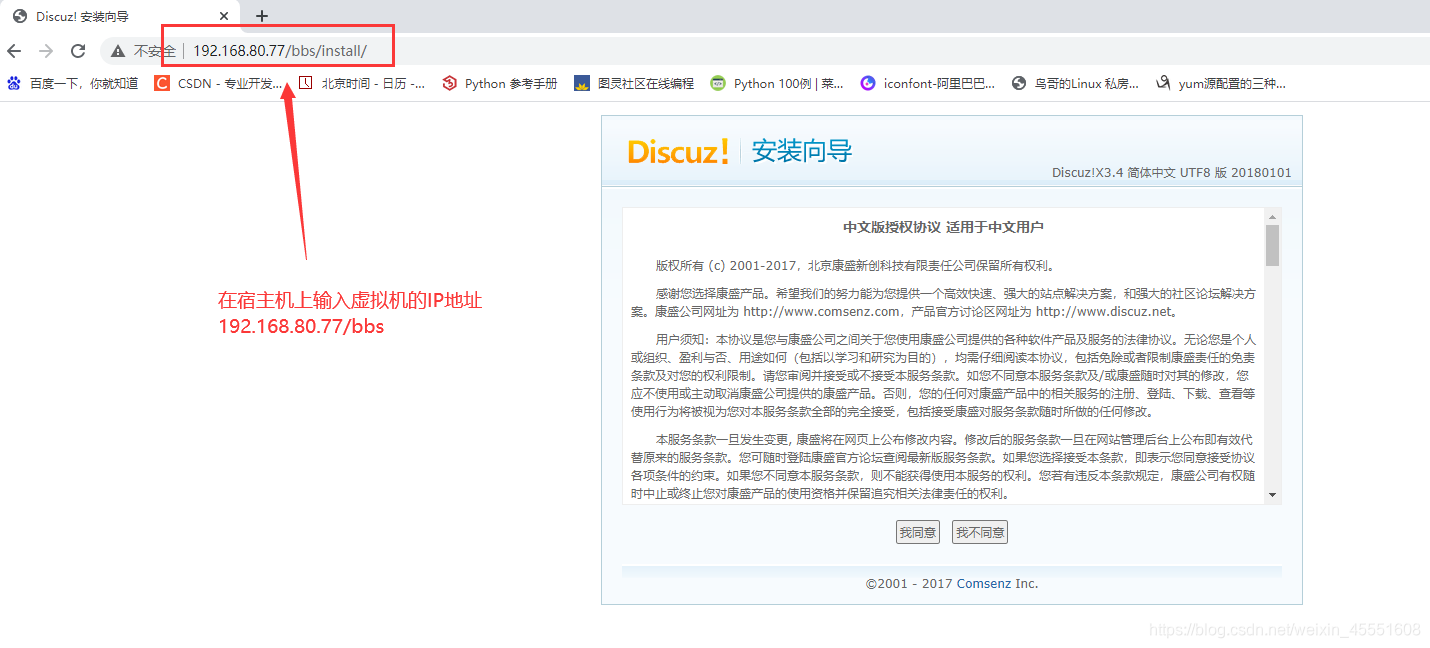This screenshot has width=1430, height=648.
Task: Open the Python 100例 bookmark
Action: coord(777,84)
